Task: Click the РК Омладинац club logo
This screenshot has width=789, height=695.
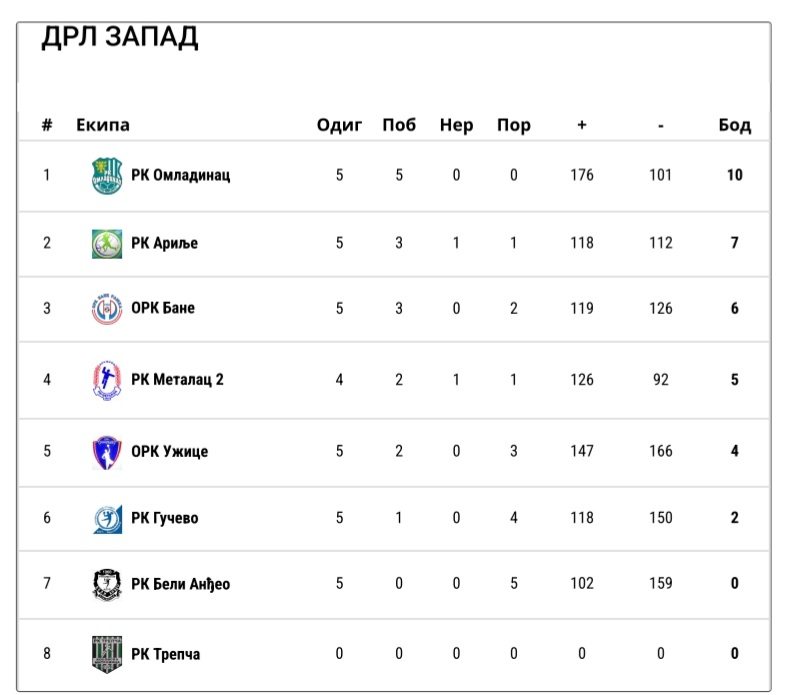Action: tap(107, 176)
